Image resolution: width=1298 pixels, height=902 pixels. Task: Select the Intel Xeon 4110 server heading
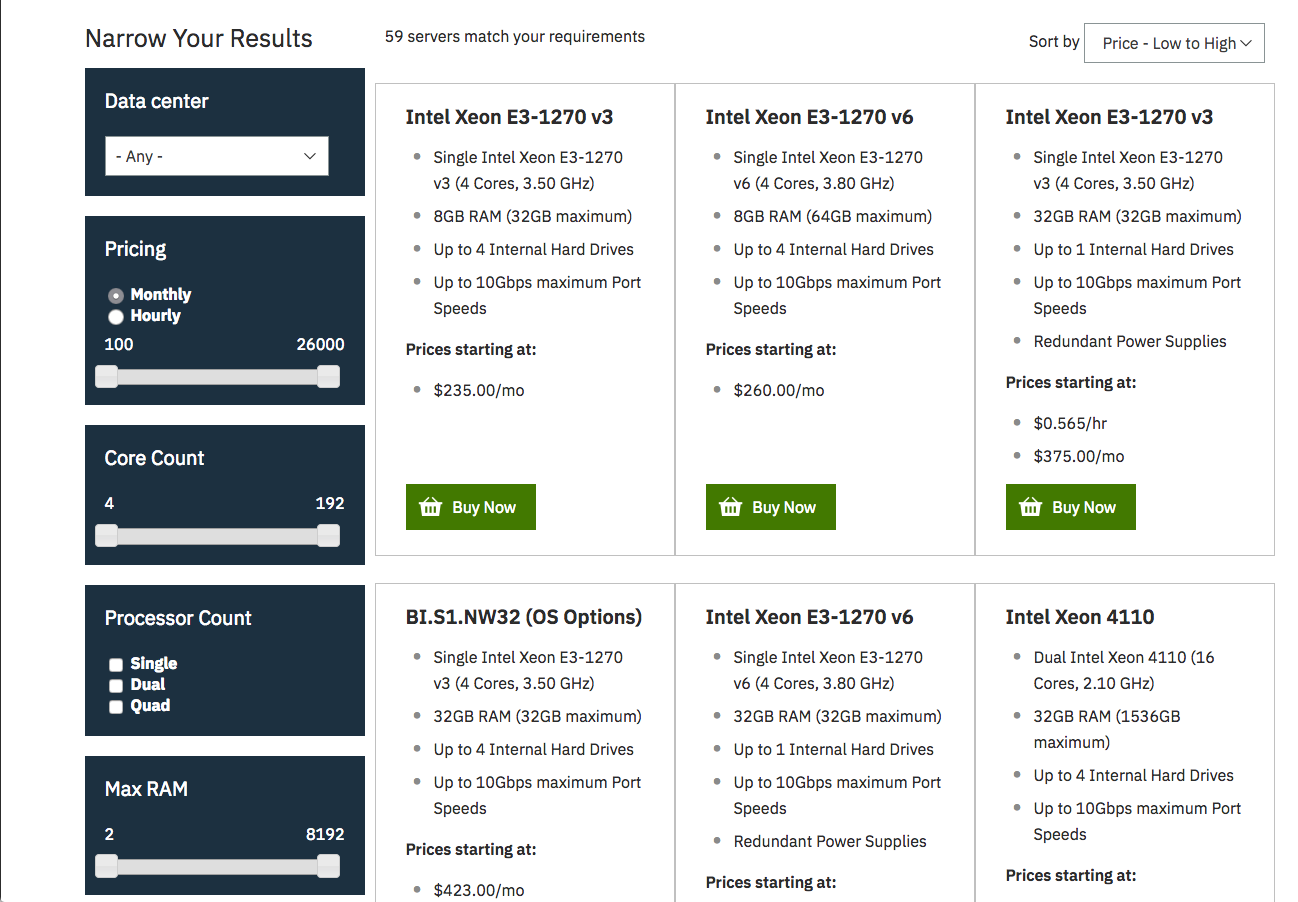[1079, 617]
